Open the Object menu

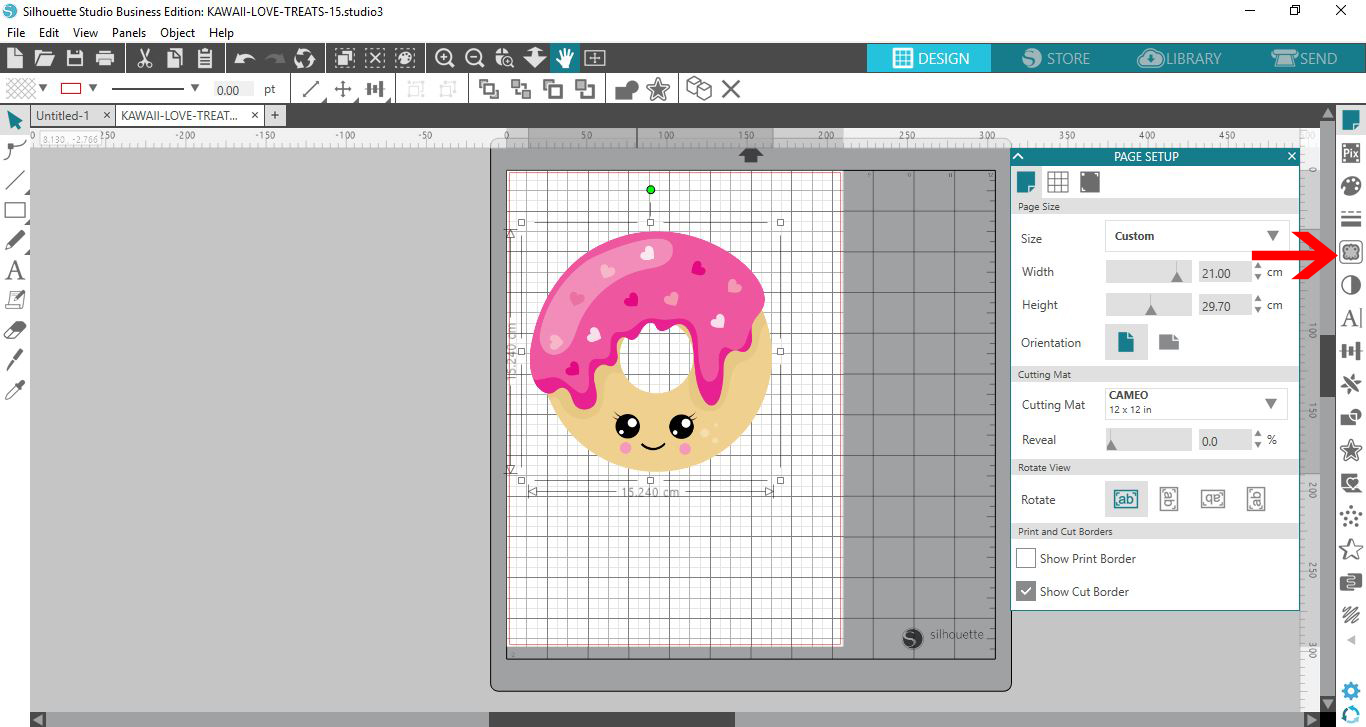178,33
